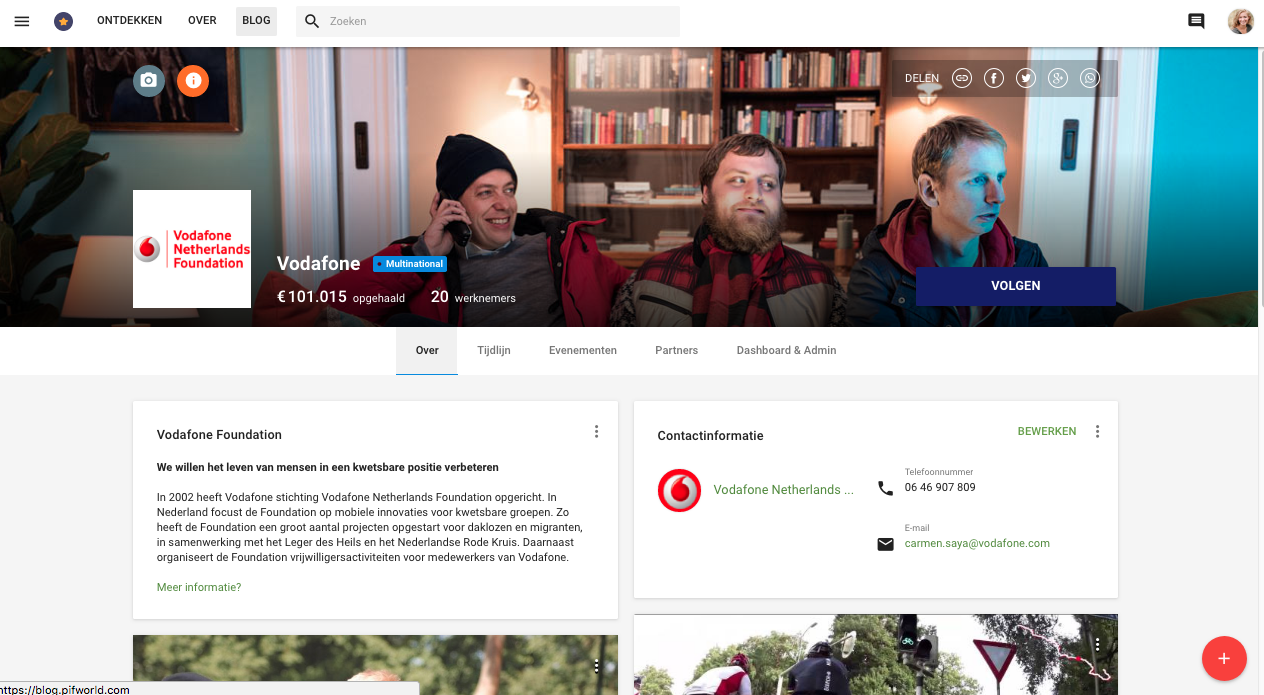Select the Over tab

pos(427,351)
